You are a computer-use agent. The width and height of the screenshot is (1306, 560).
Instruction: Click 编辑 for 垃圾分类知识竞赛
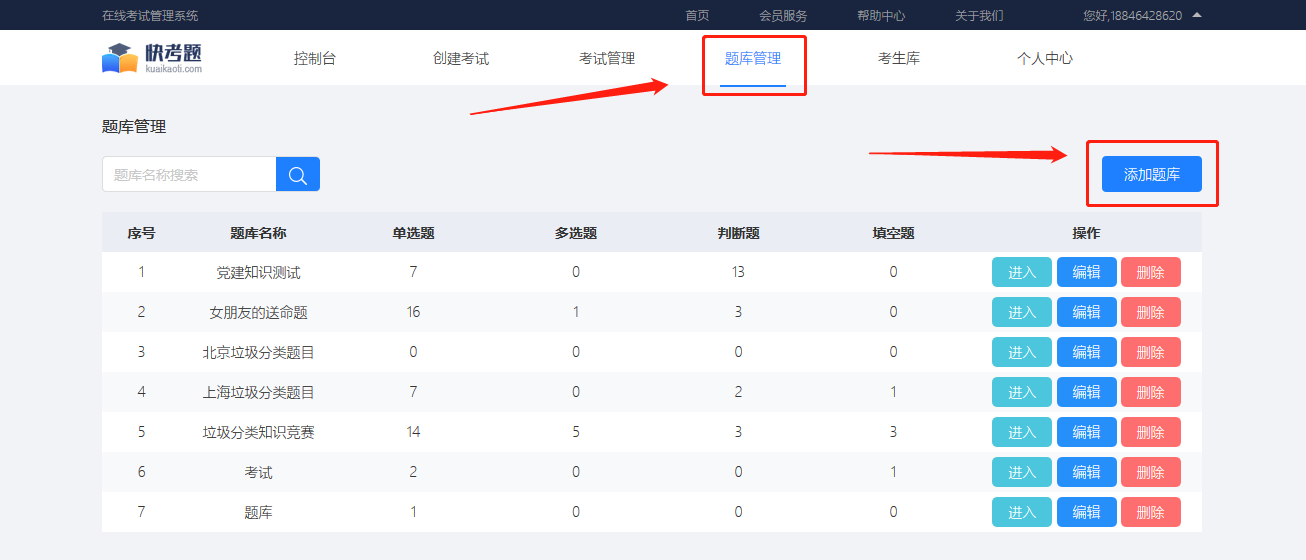pyautogui.click(x=1087, y=432)
